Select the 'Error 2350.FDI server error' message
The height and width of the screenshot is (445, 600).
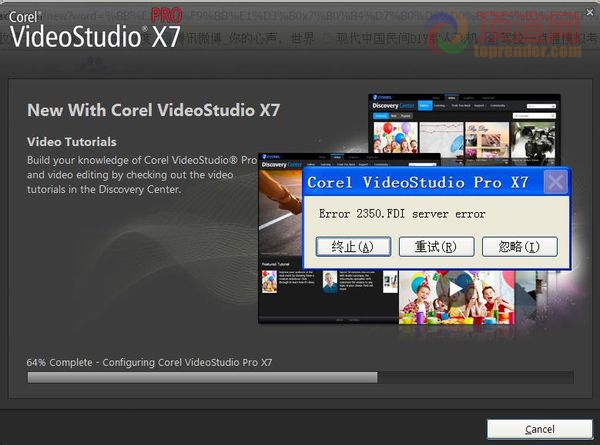[402, 214]
